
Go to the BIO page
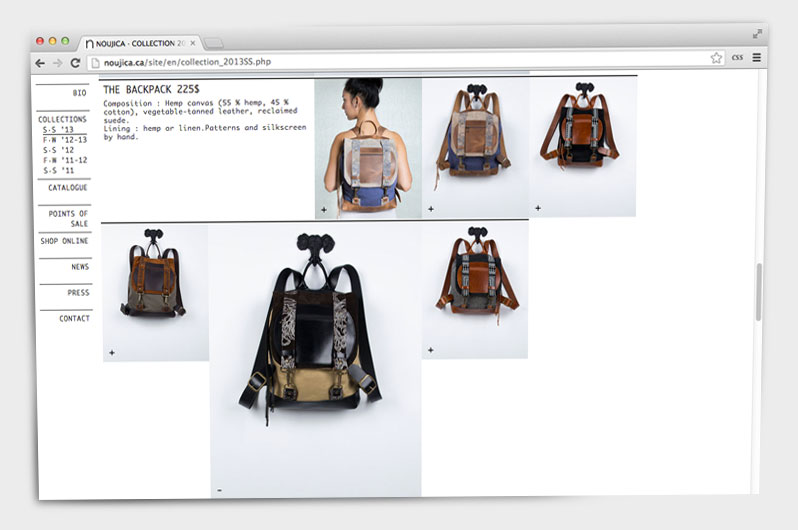coord(79,93)
